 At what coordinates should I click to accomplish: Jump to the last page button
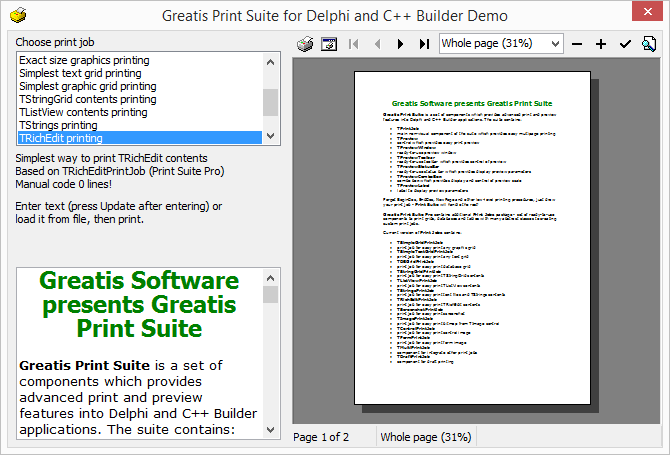(424, 44)
